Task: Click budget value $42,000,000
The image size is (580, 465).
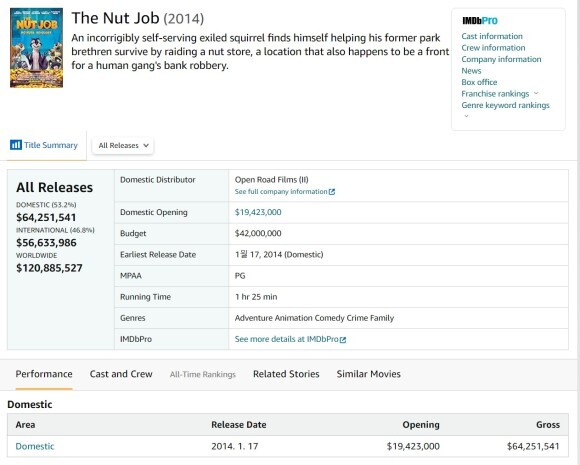Action: click(258, 233)
